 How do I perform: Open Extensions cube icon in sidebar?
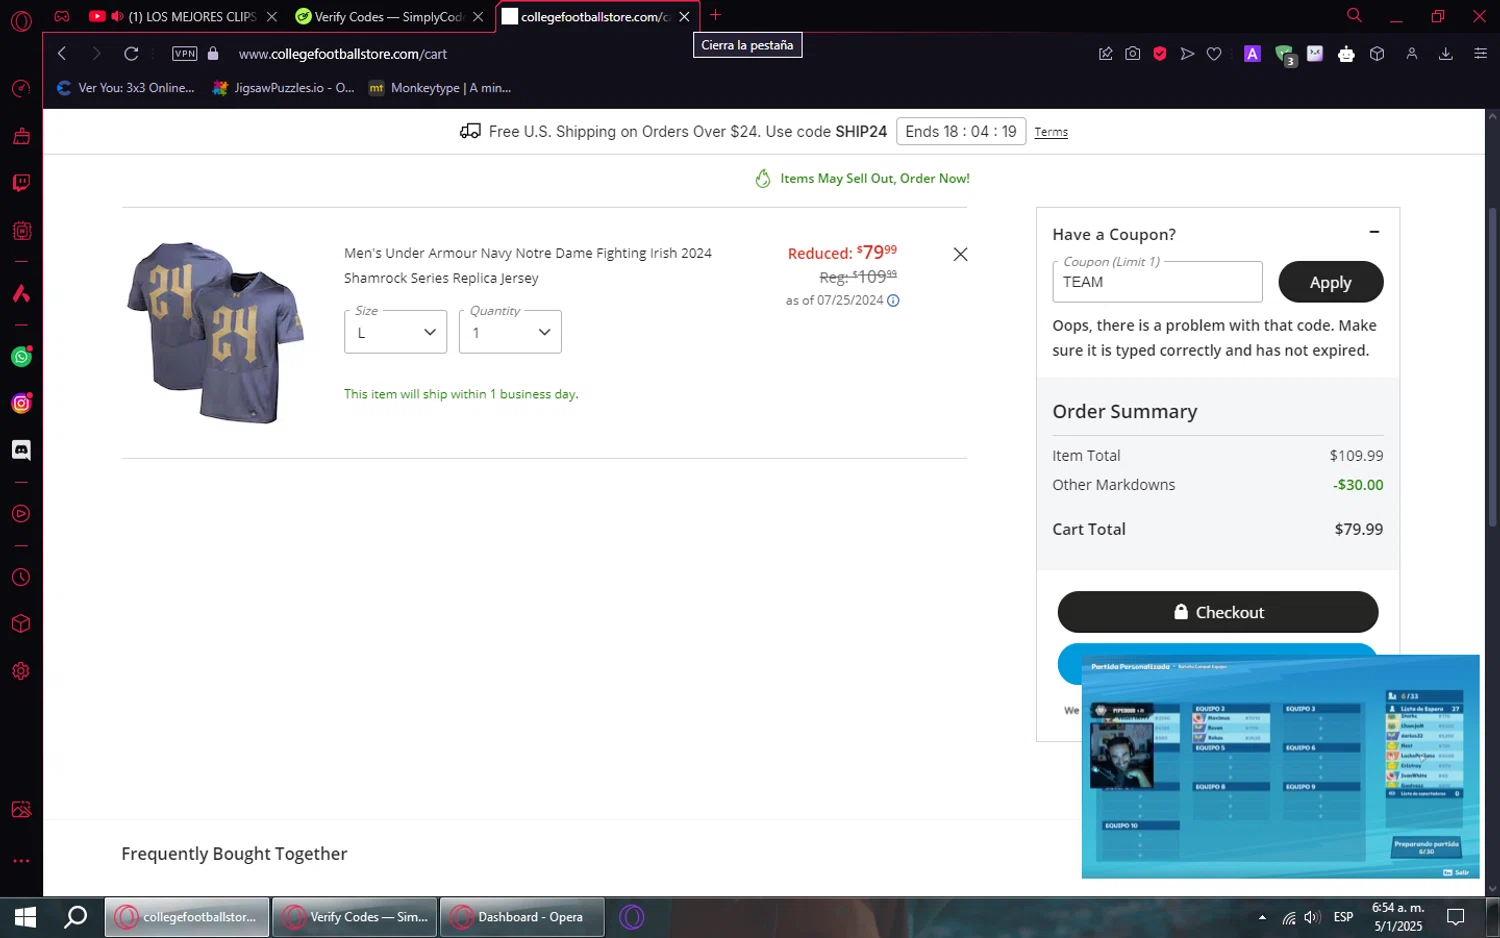pos(21,624)
